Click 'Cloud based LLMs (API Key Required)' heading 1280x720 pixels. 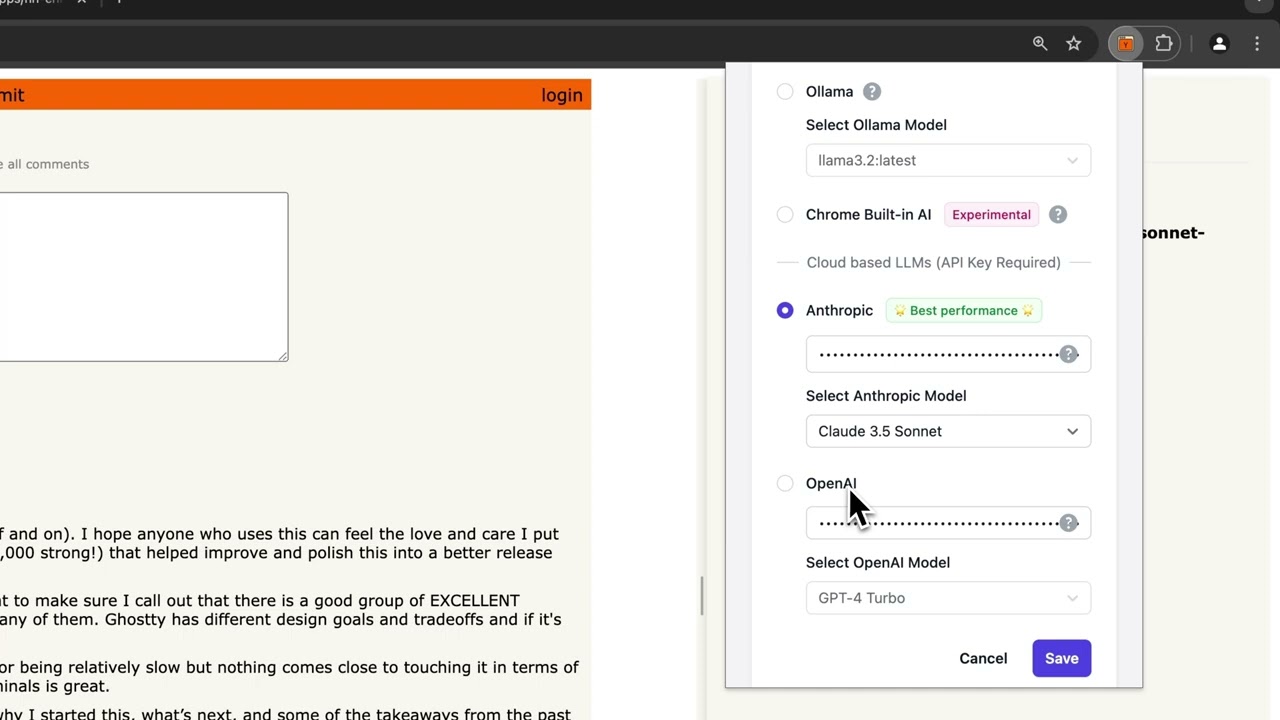934,262
